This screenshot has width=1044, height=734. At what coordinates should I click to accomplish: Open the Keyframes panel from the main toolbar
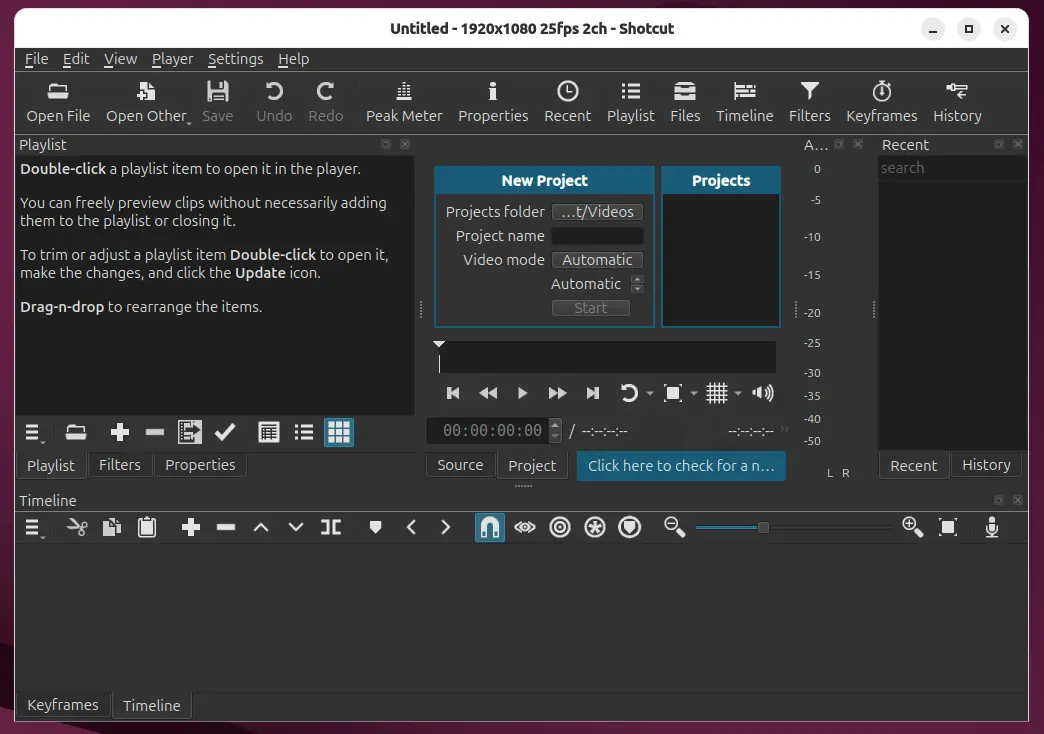coord(880,100)
